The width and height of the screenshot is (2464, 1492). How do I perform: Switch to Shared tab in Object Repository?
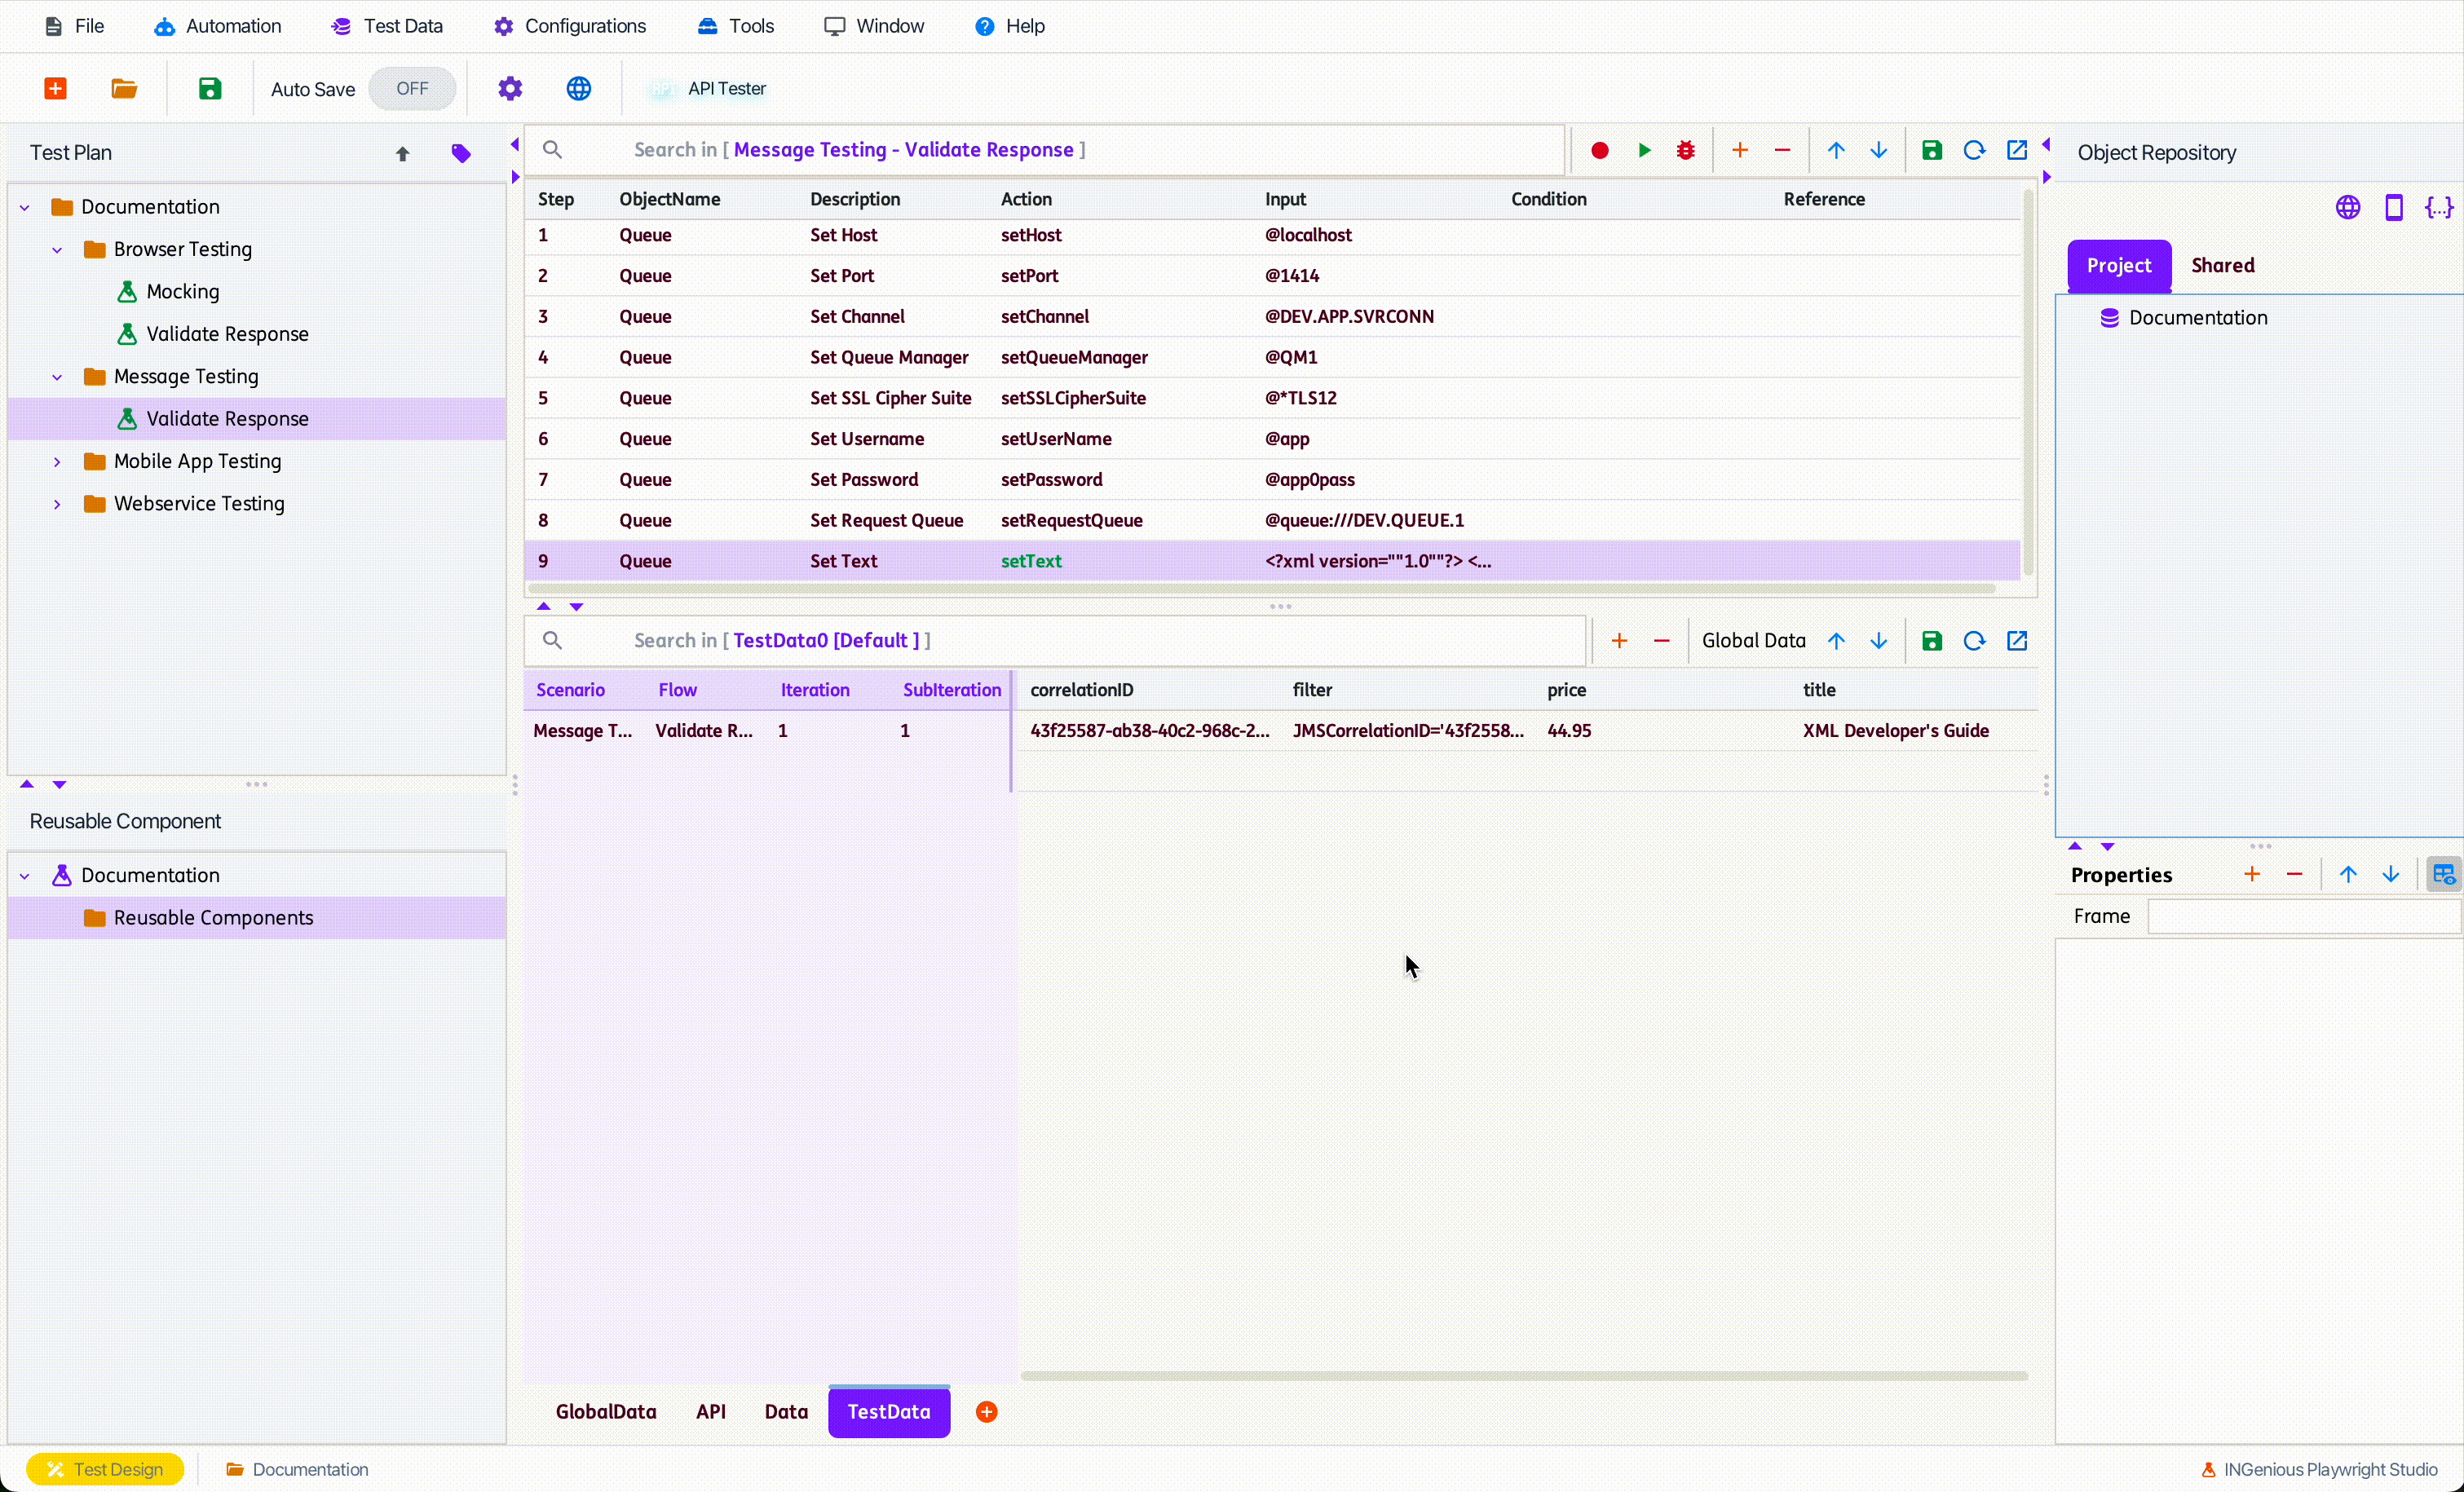click(x=2222, y=265)
